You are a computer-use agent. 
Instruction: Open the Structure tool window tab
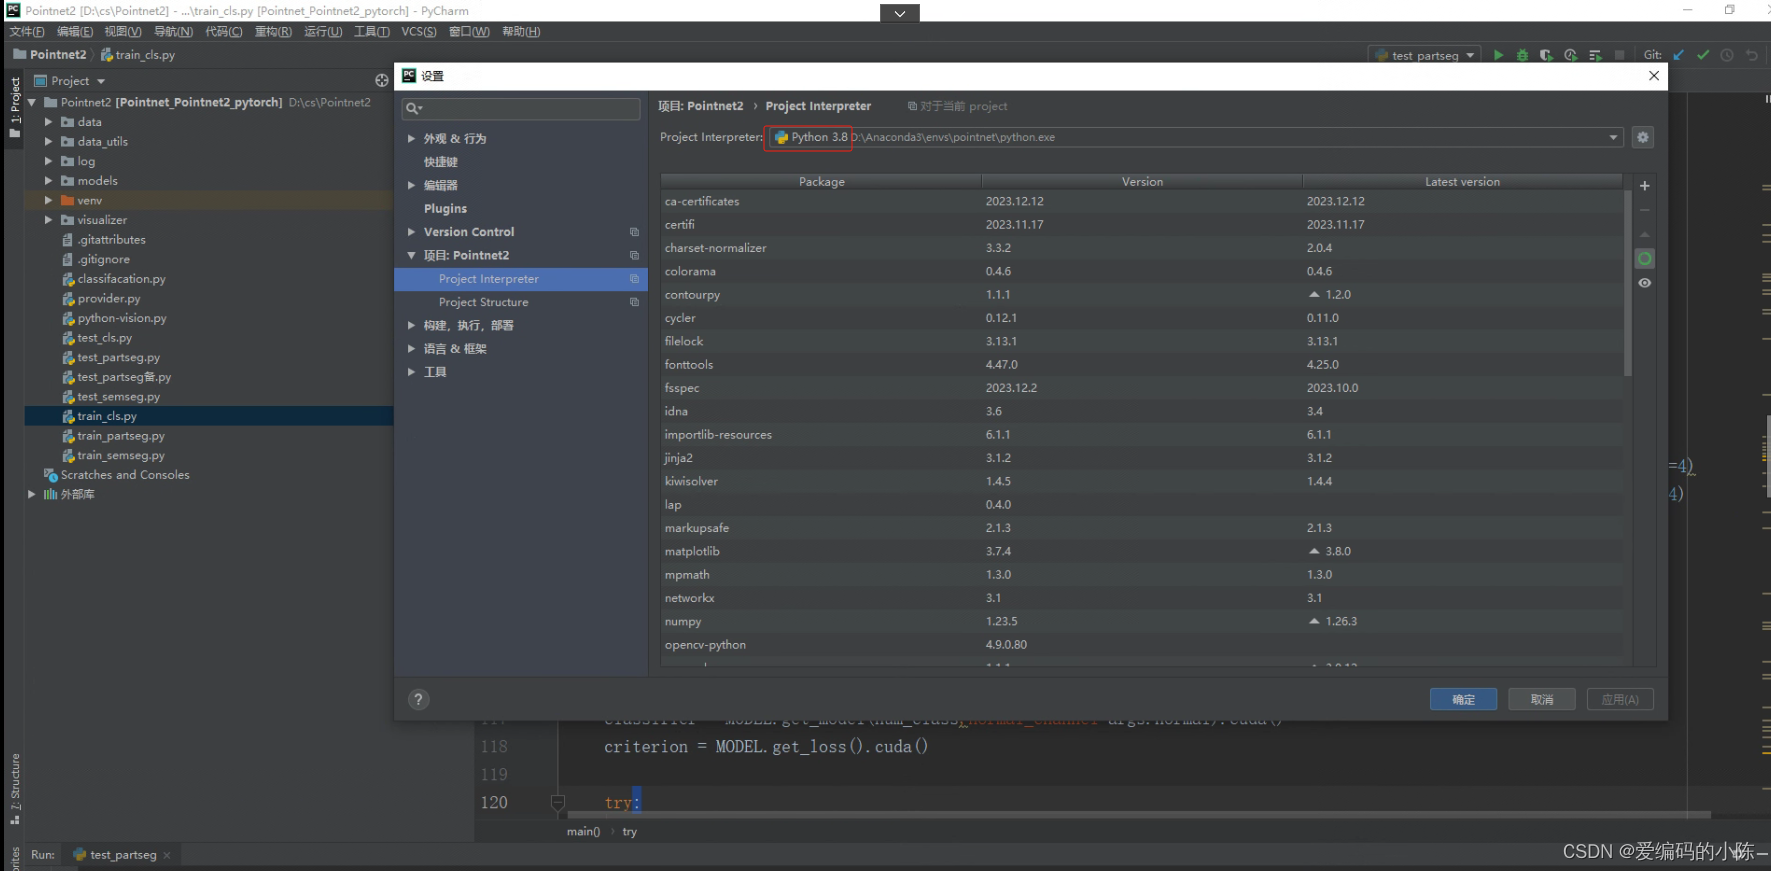pyautogui.click(x=15, y=789)
